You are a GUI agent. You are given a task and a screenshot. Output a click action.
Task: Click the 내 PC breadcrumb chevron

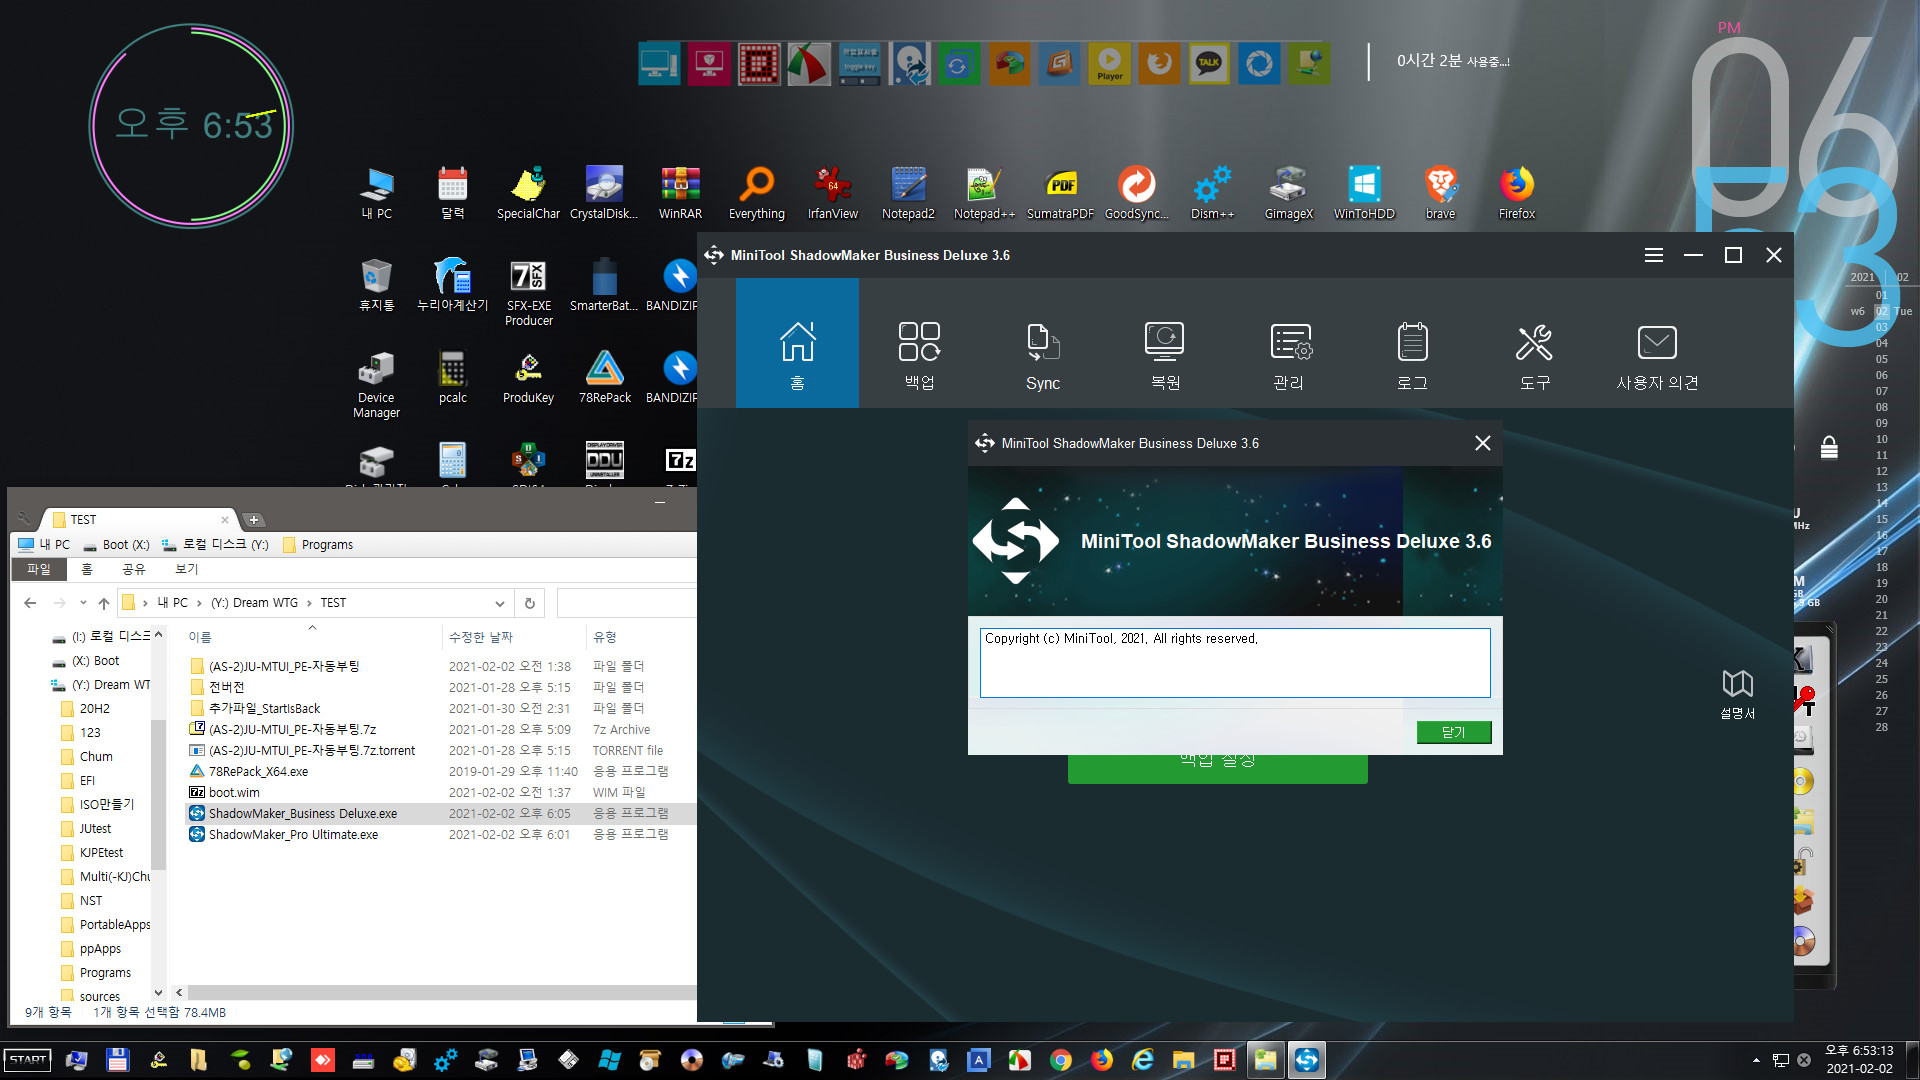coord(199,603)
